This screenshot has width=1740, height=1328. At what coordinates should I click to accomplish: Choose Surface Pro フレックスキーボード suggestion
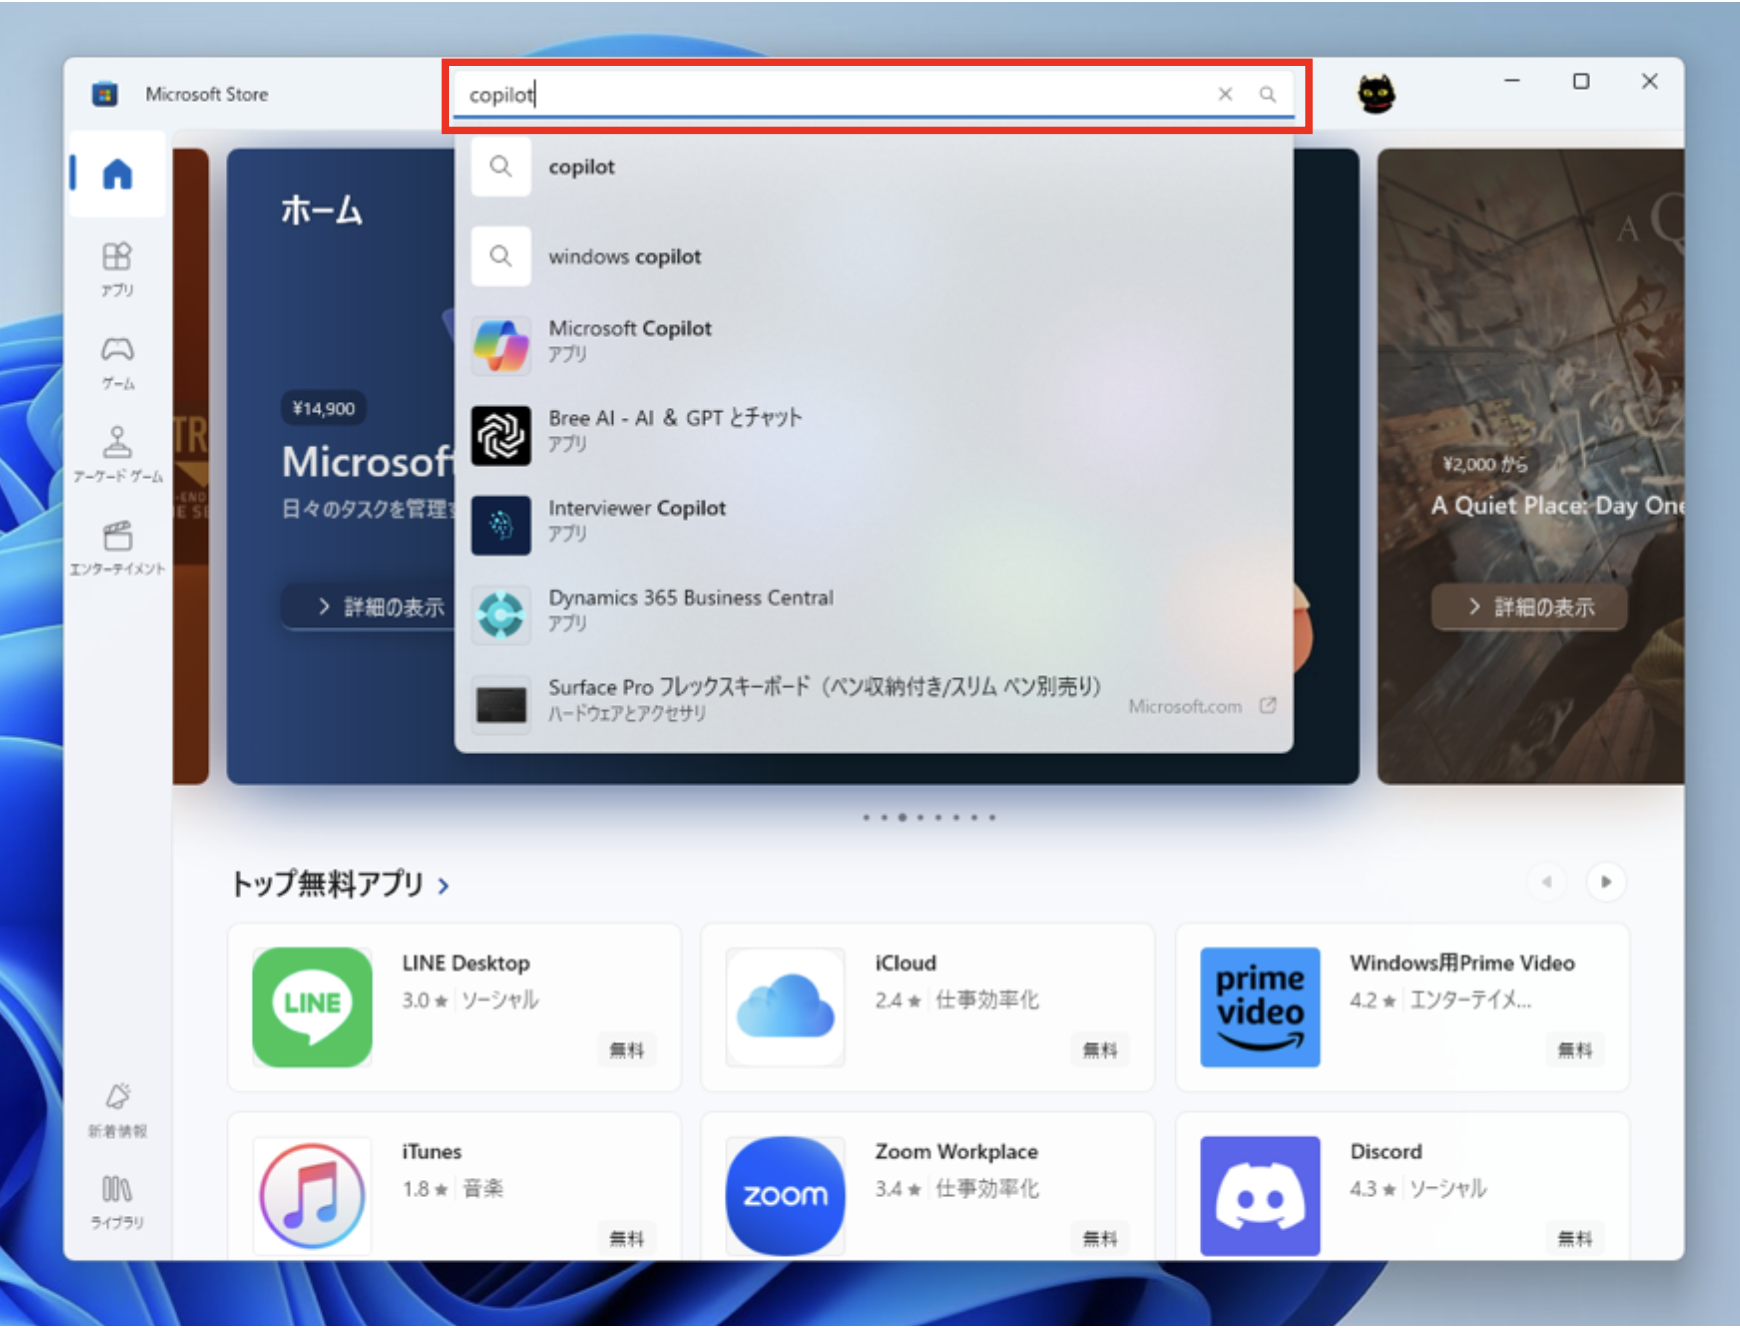click(x=873, y=704)
